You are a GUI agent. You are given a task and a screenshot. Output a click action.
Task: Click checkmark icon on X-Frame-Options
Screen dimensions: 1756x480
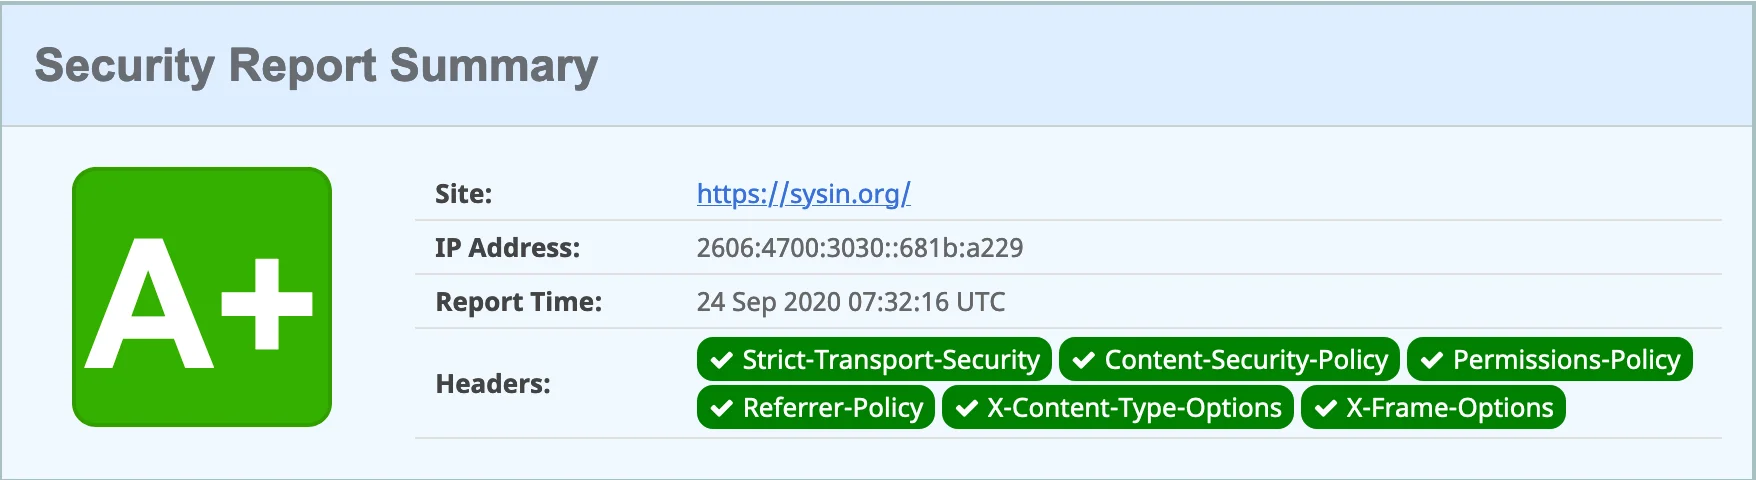tap(1325, 408)
